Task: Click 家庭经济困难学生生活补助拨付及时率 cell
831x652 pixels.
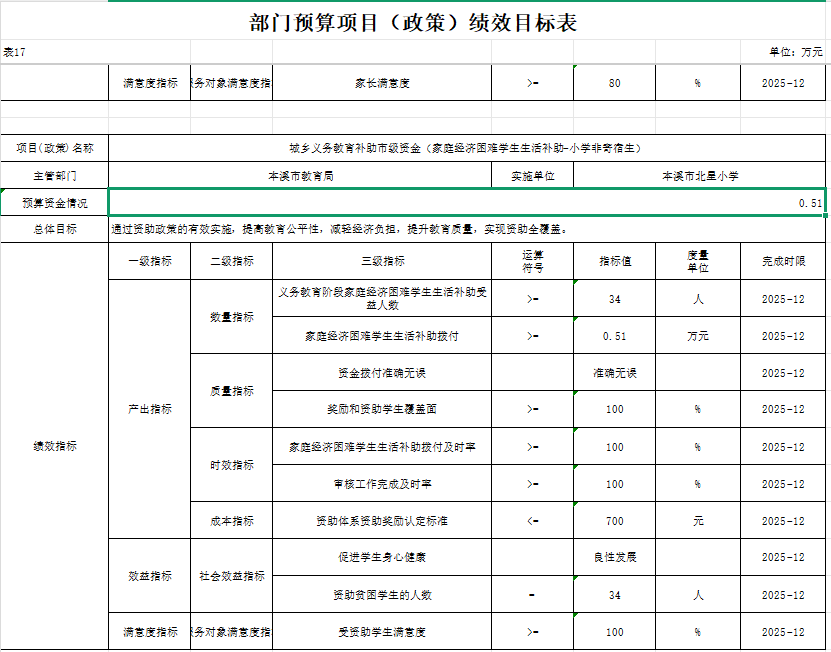Action: pyautogui.click(x=382, y=447)
